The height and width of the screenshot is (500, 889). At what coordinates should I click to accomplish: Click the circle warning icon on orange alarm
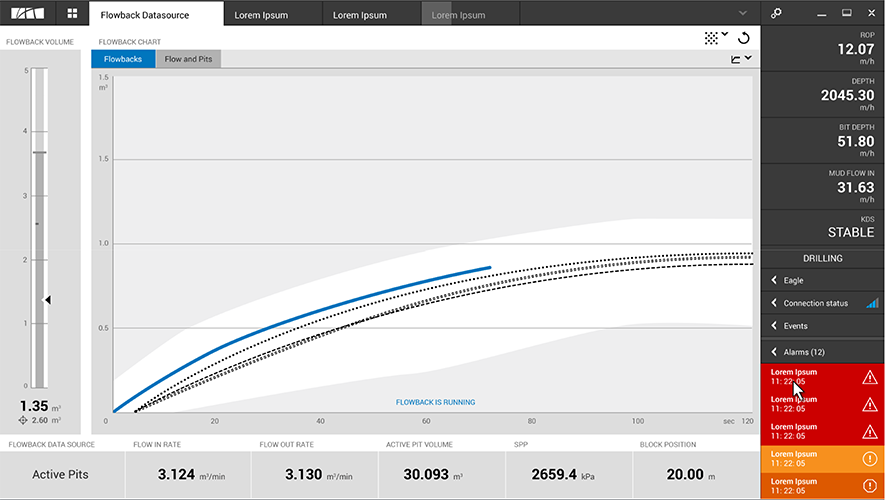click(869, 459)
